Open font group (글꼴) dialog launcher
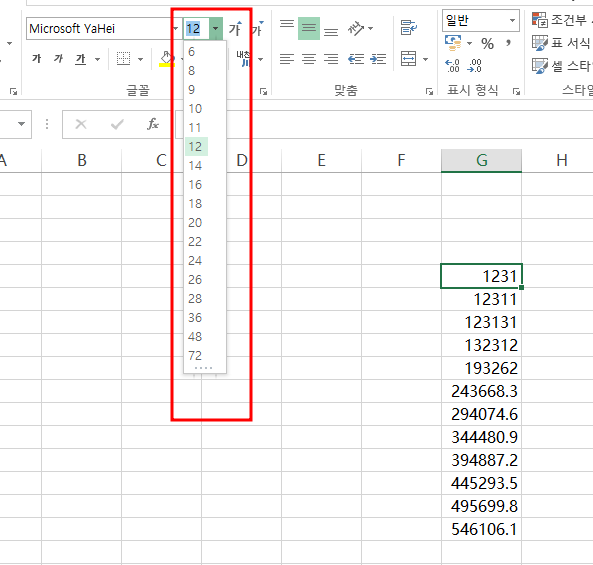Screen dimensions: 593x565 264,92
